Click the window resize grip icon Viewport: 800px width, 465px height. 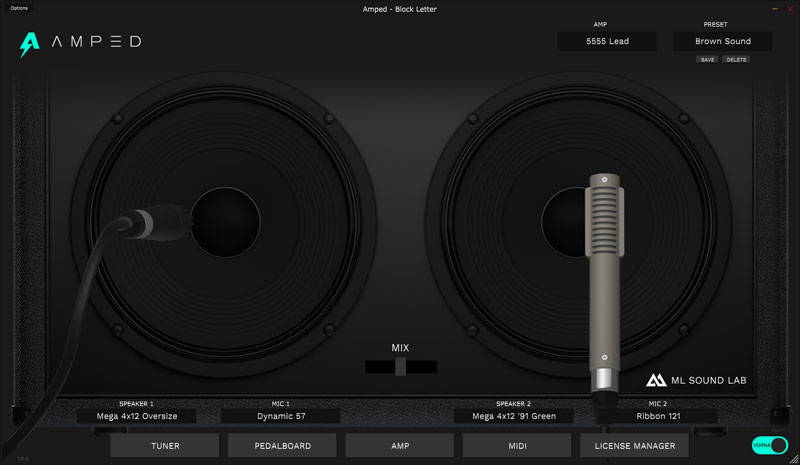[794, 459]
